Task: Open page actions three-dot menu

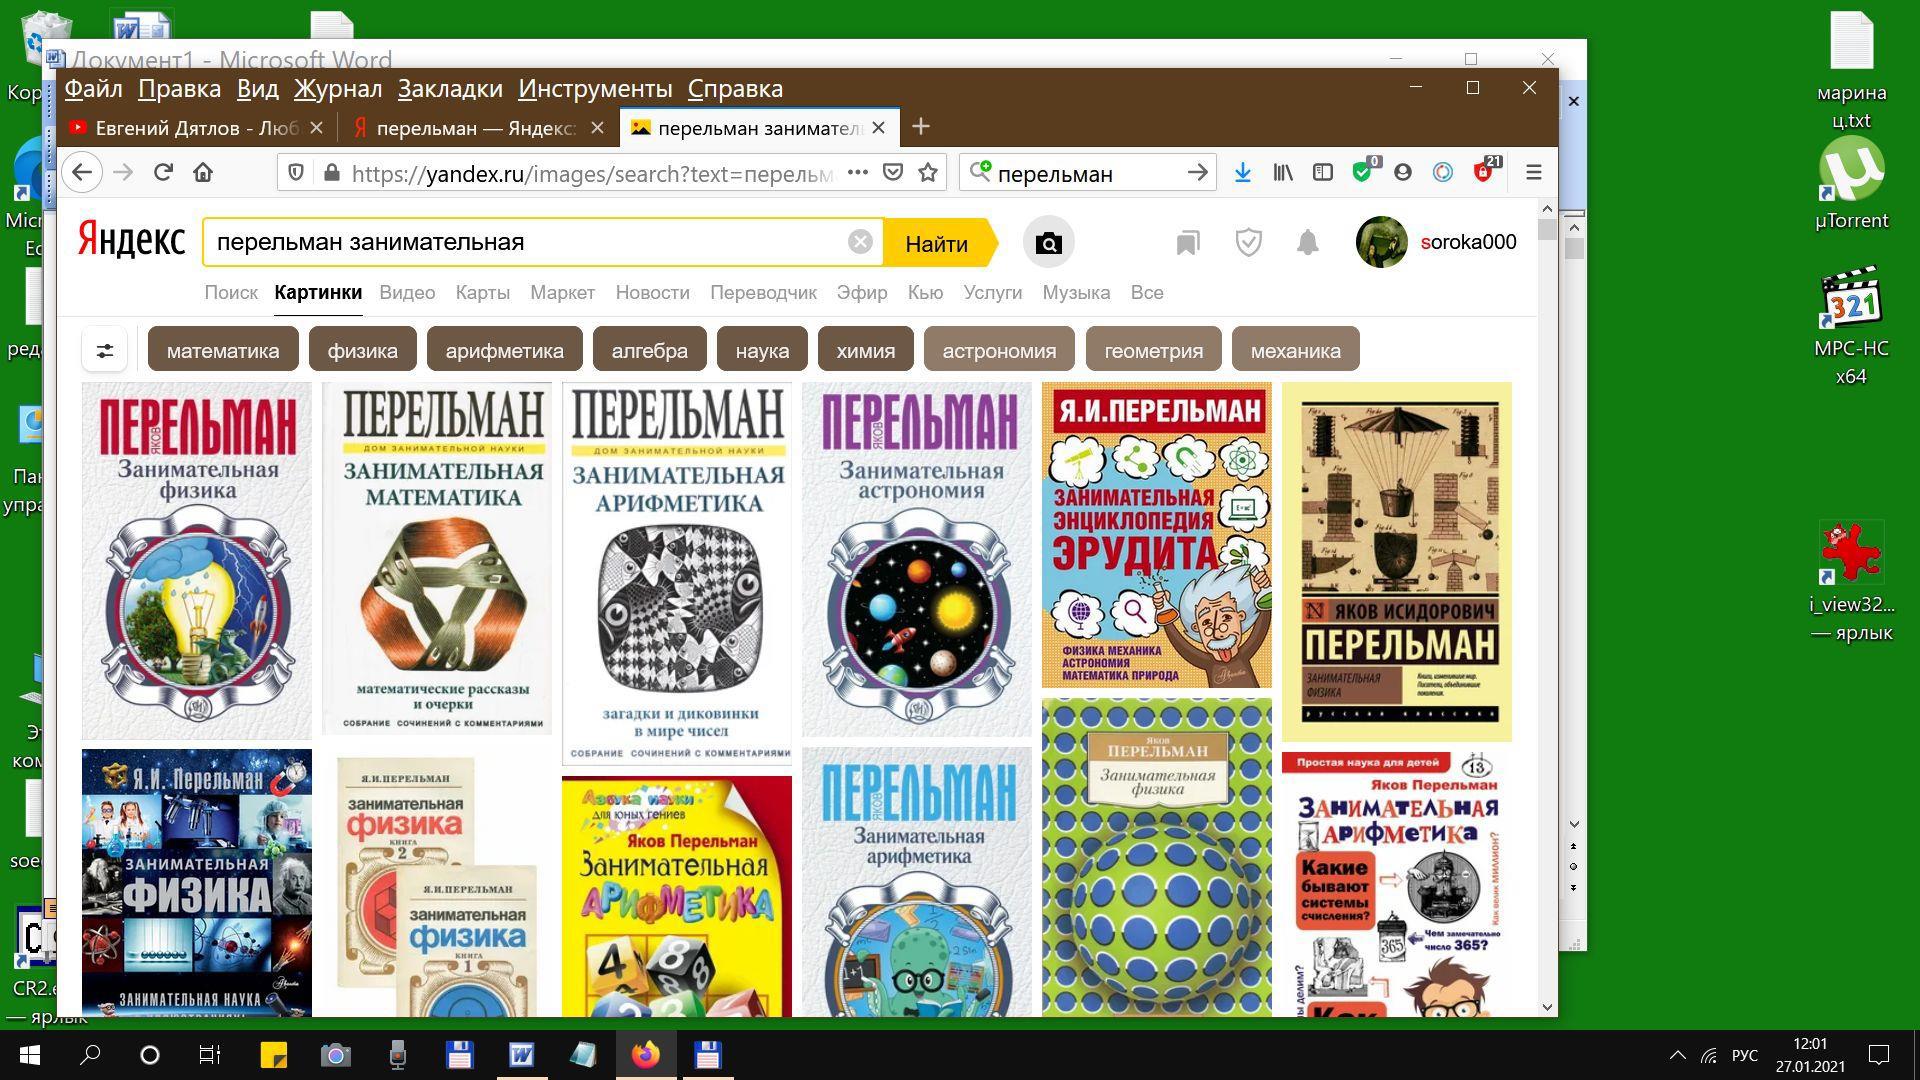Action: (x=857, y=173)
